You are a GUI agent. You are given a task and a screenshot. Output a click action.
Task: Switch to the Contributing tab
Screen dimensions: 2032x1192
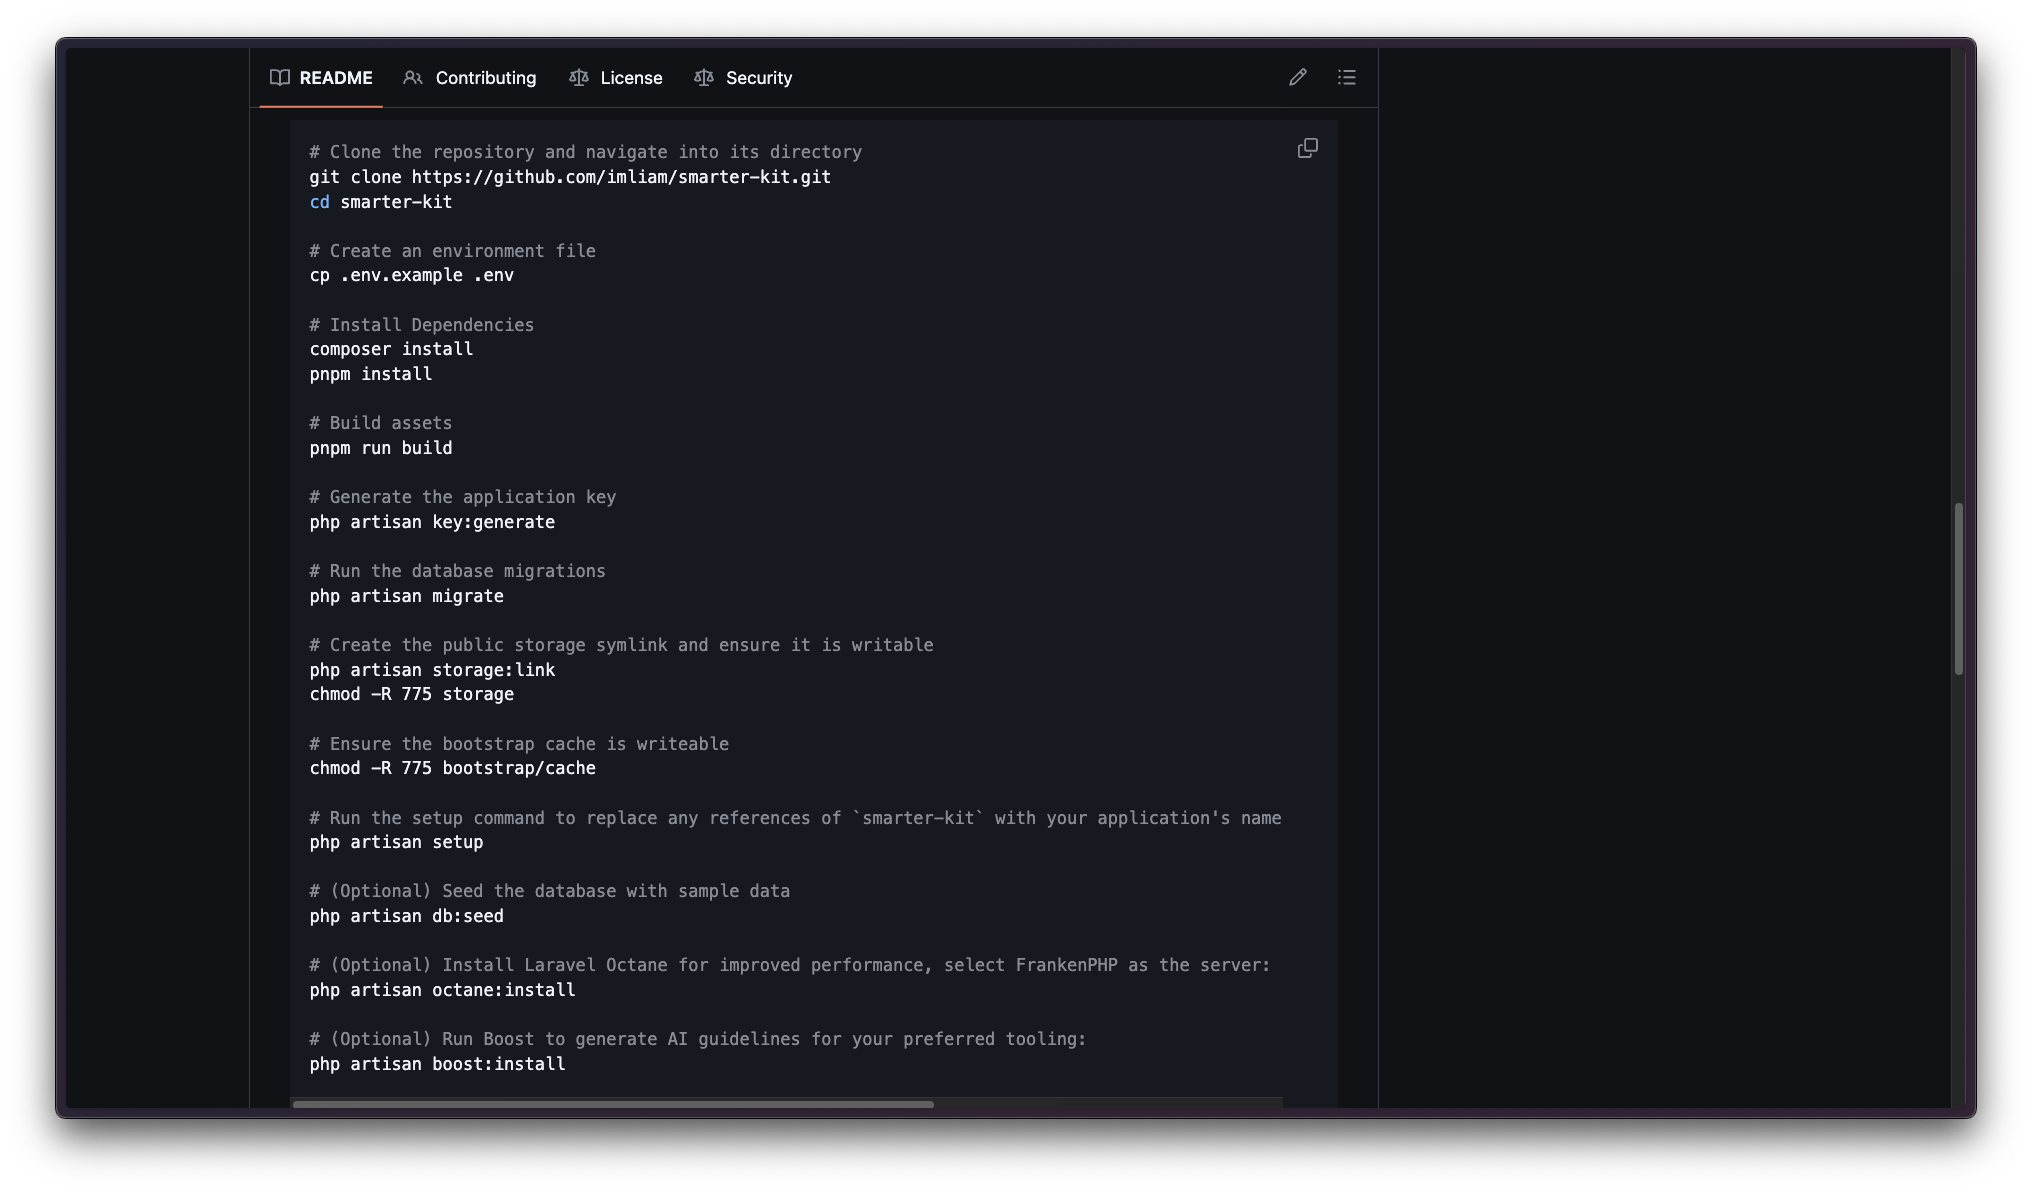(x=469, y=78)
